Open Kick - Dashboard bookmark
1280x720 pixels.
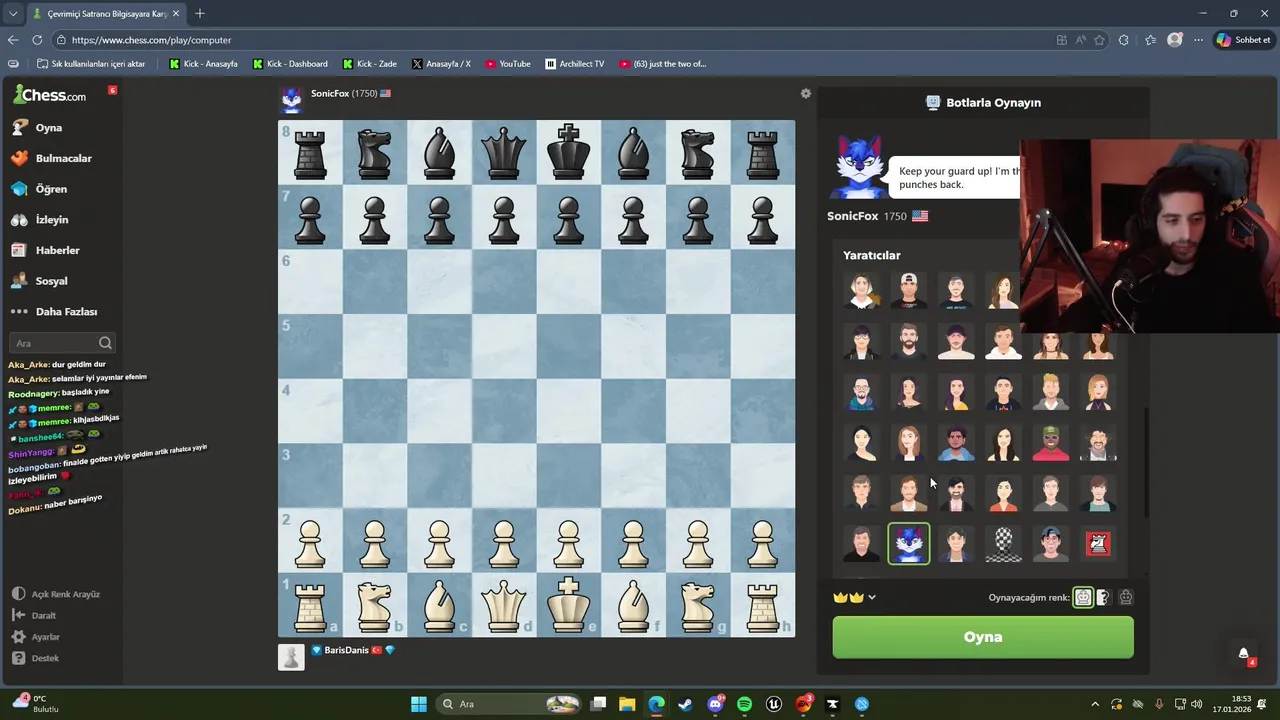click(x=290, y=64)
